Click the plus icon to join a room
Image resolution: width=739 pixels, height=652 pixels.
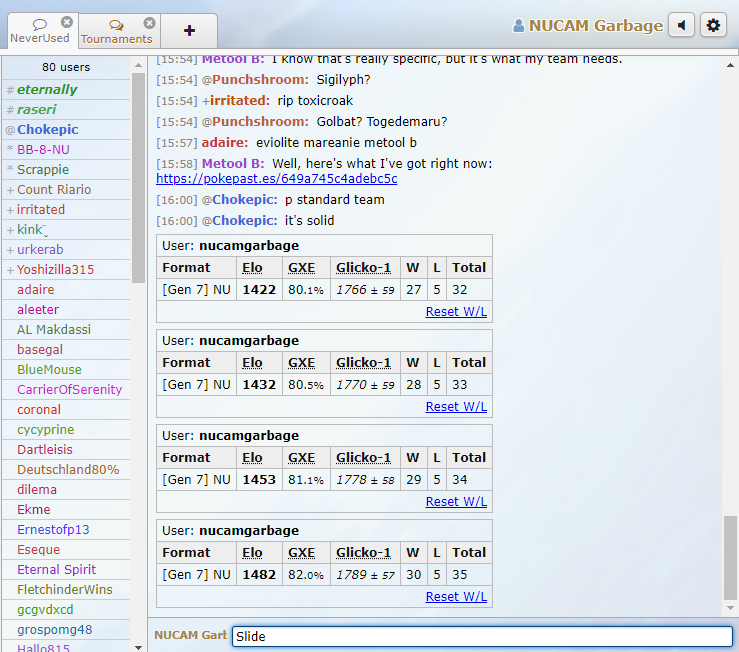tap(190, 30)
